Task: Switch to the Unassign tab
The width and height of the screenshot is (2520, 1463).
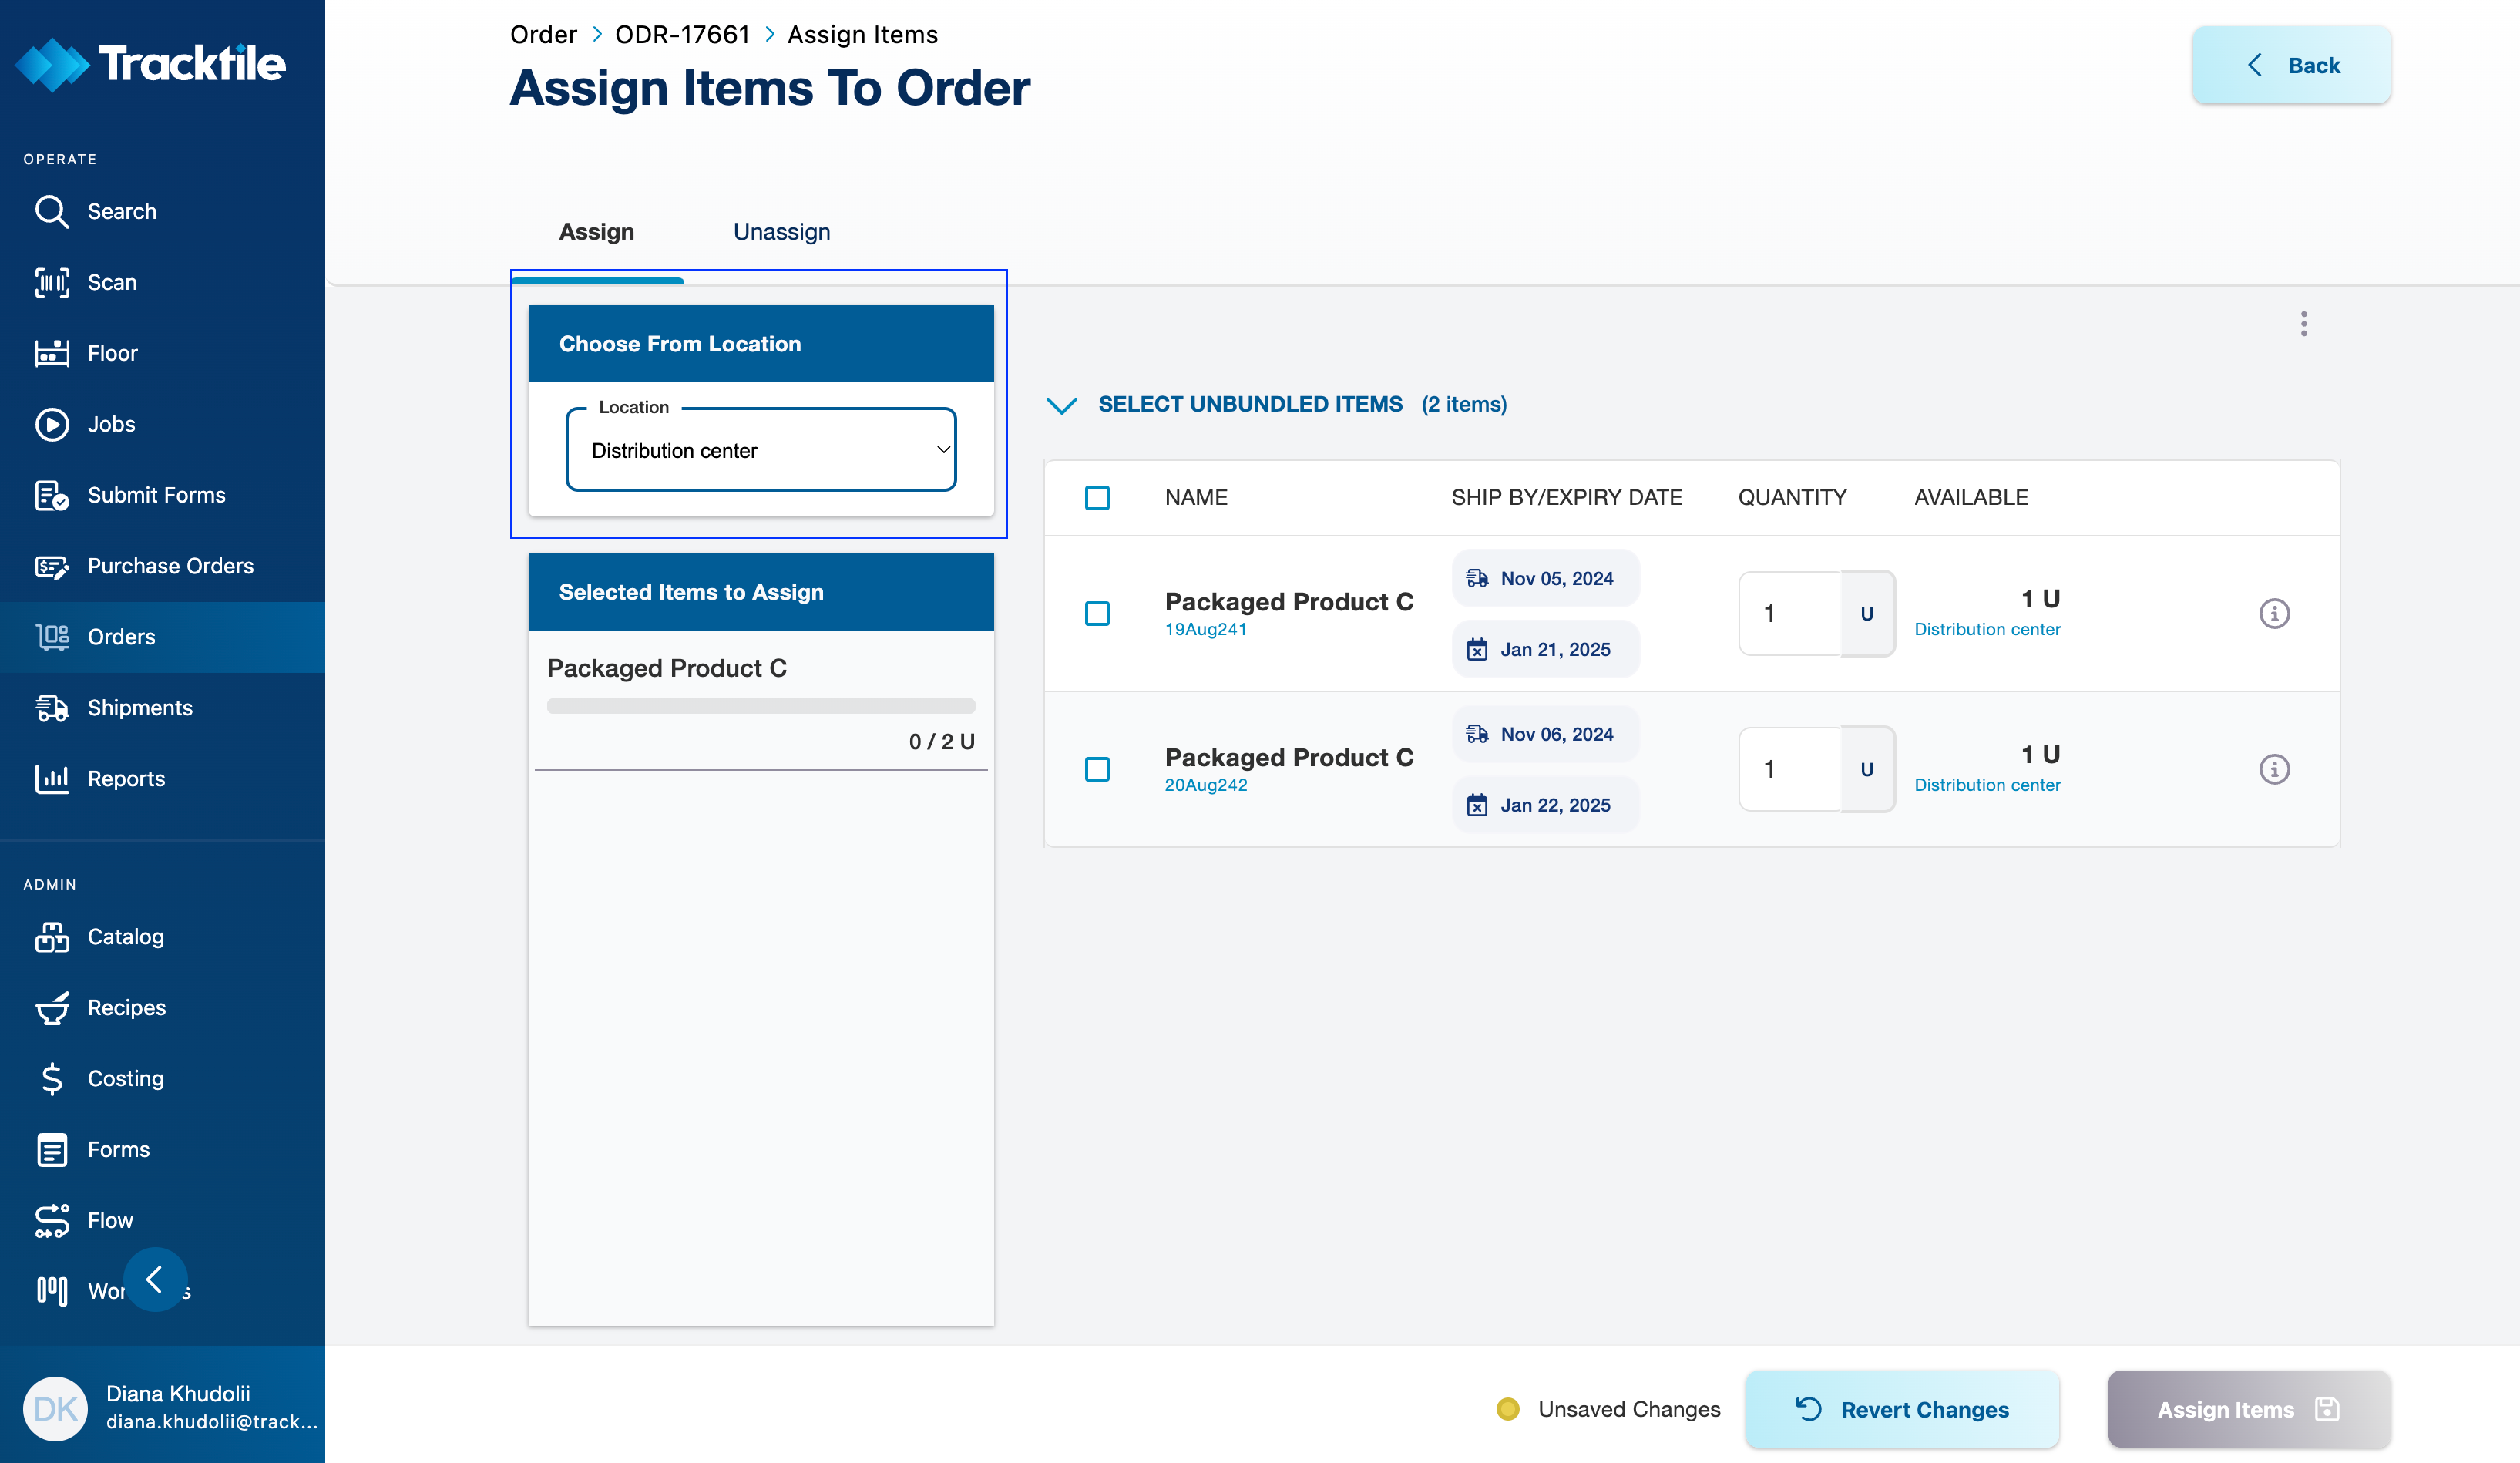Action: pos(781,232)
